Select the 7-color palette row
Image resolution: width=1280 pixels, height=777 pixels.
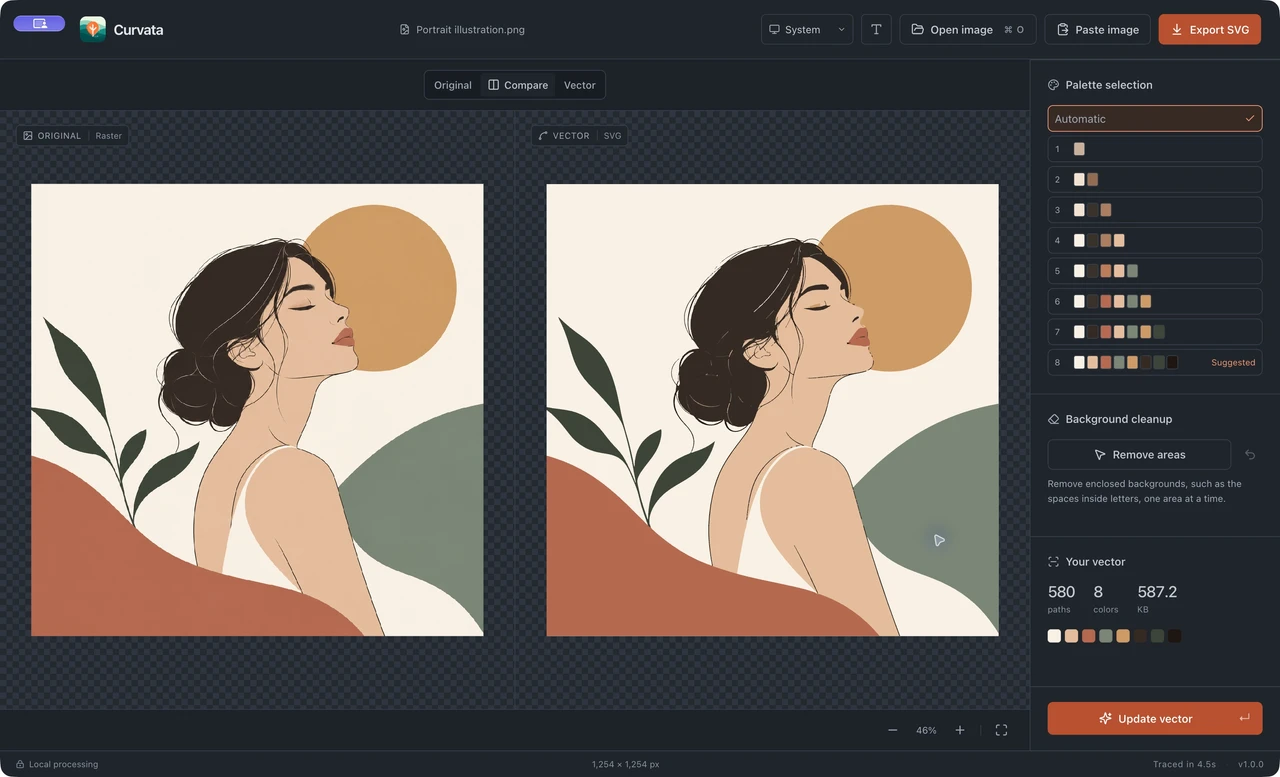pos(1155,332)
